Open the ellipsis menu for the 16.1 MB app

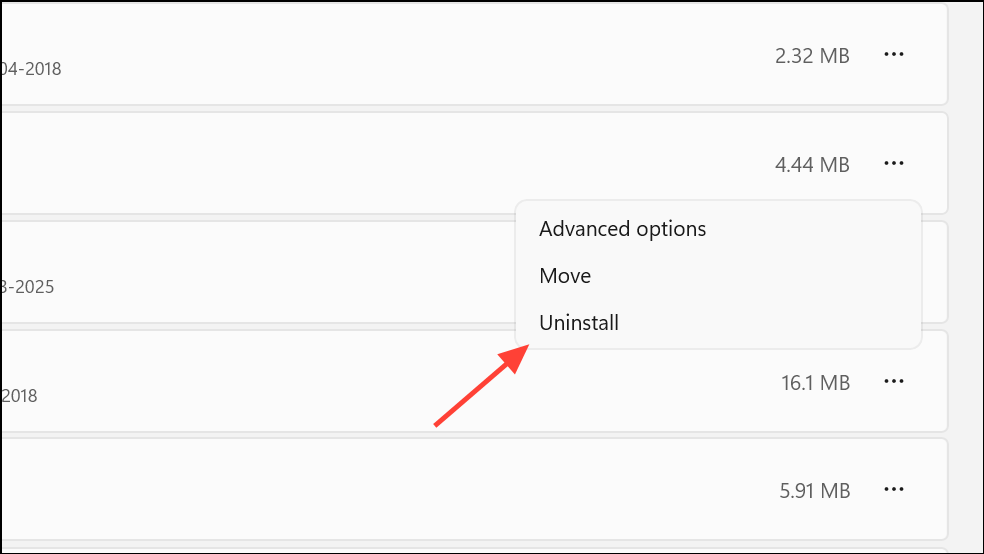(x=894, y=381)
